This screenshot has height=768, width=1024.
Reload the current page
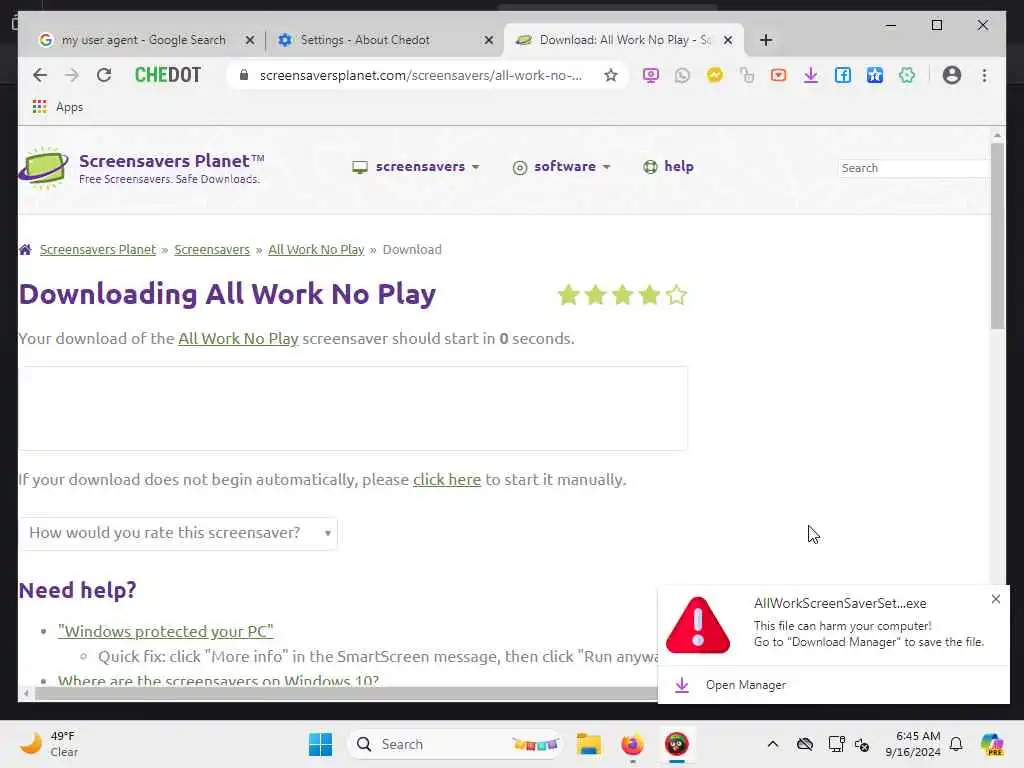pyautogui.click(x=104, y=75)
